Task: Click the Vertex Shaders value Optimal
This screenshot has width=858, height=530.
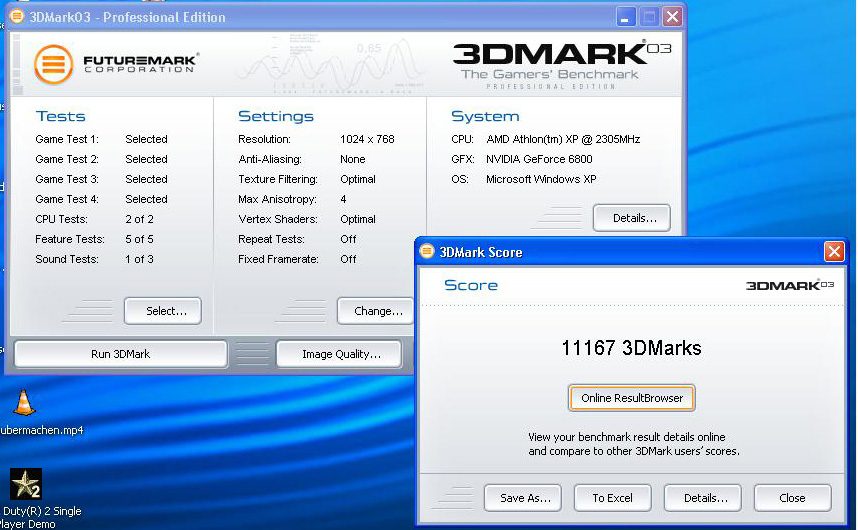Action: (358, 219)
